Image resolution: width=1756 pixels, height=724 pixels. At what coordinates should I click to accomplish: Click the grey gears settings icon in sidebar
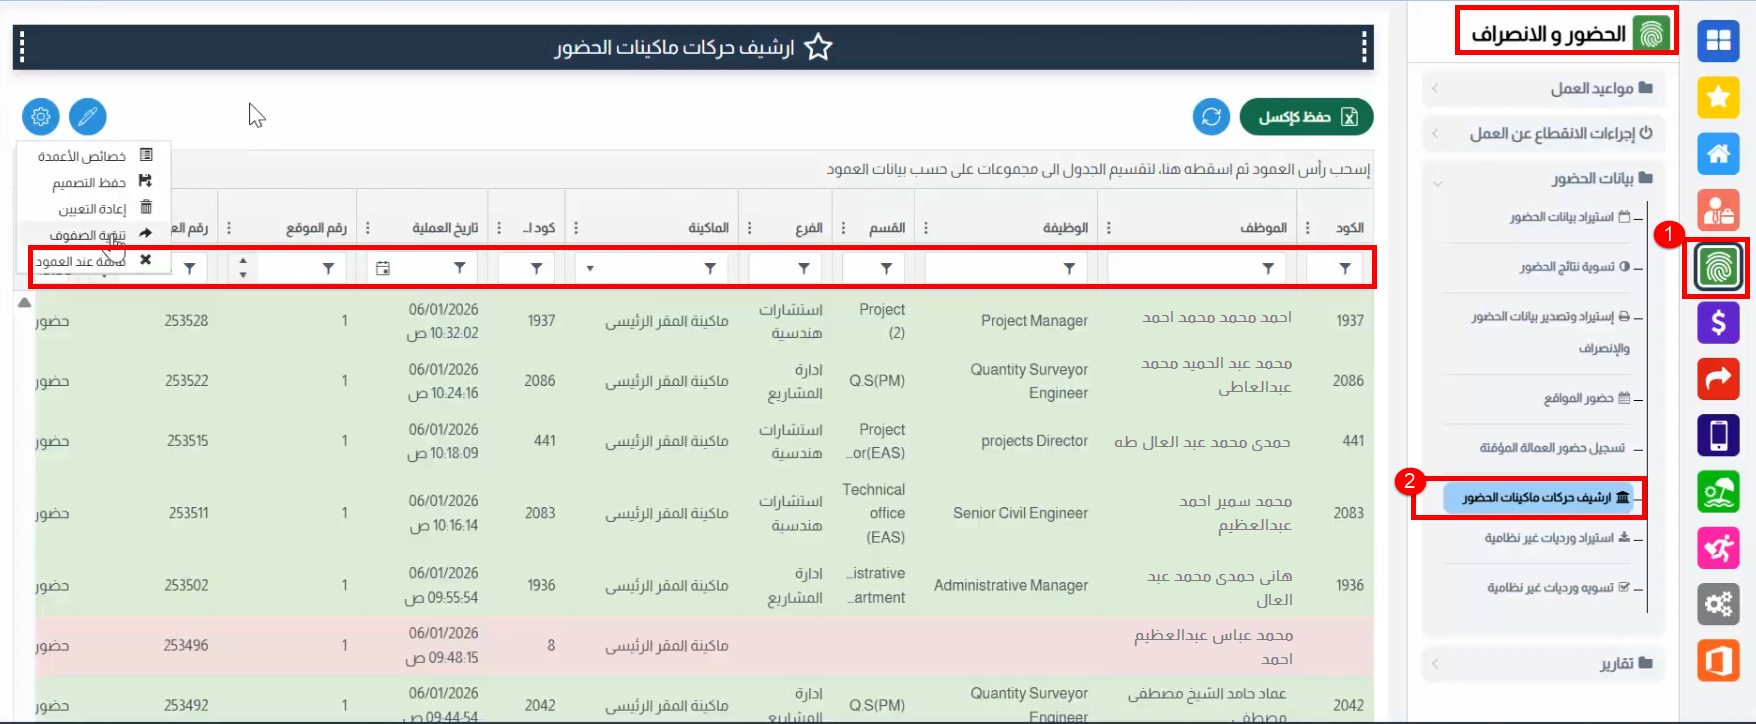[1718, 604]
